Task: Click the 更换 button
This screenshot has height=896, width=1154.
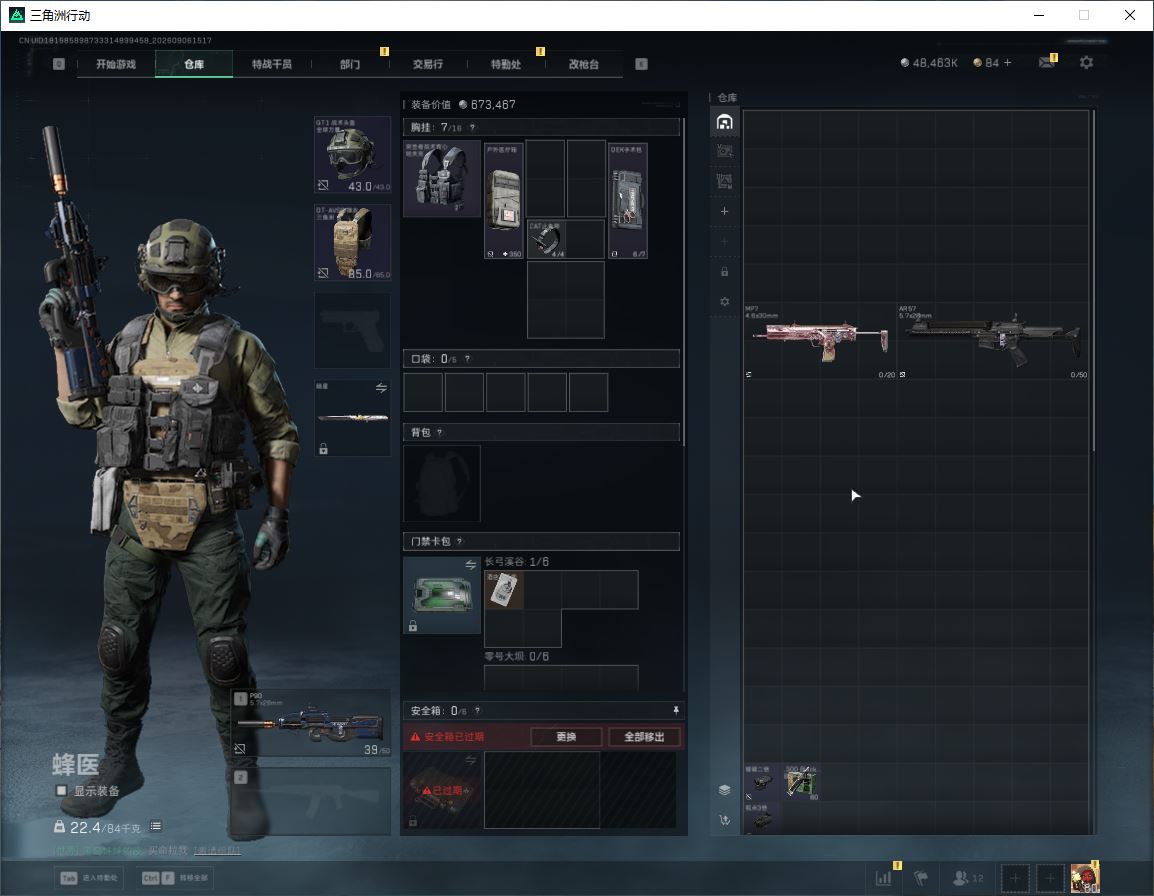Action: pos(566,737)
